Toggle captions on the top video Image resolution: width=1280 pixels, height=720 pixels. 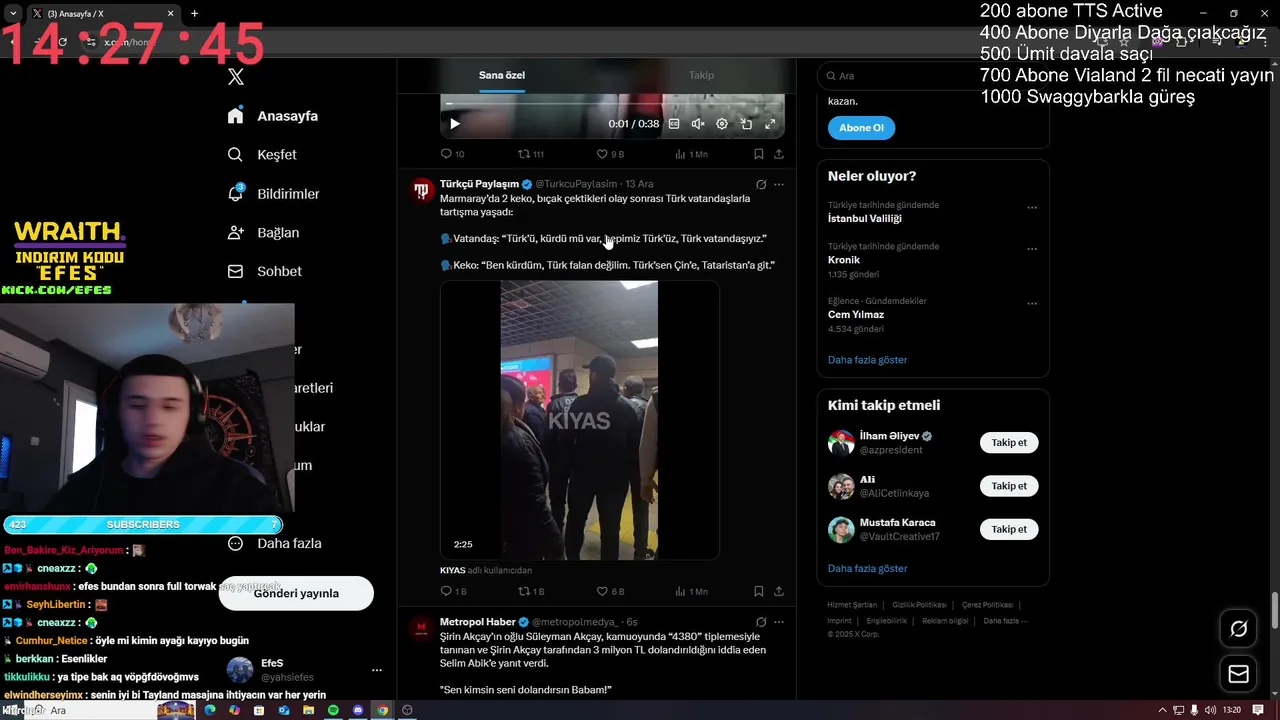[674, 124]
